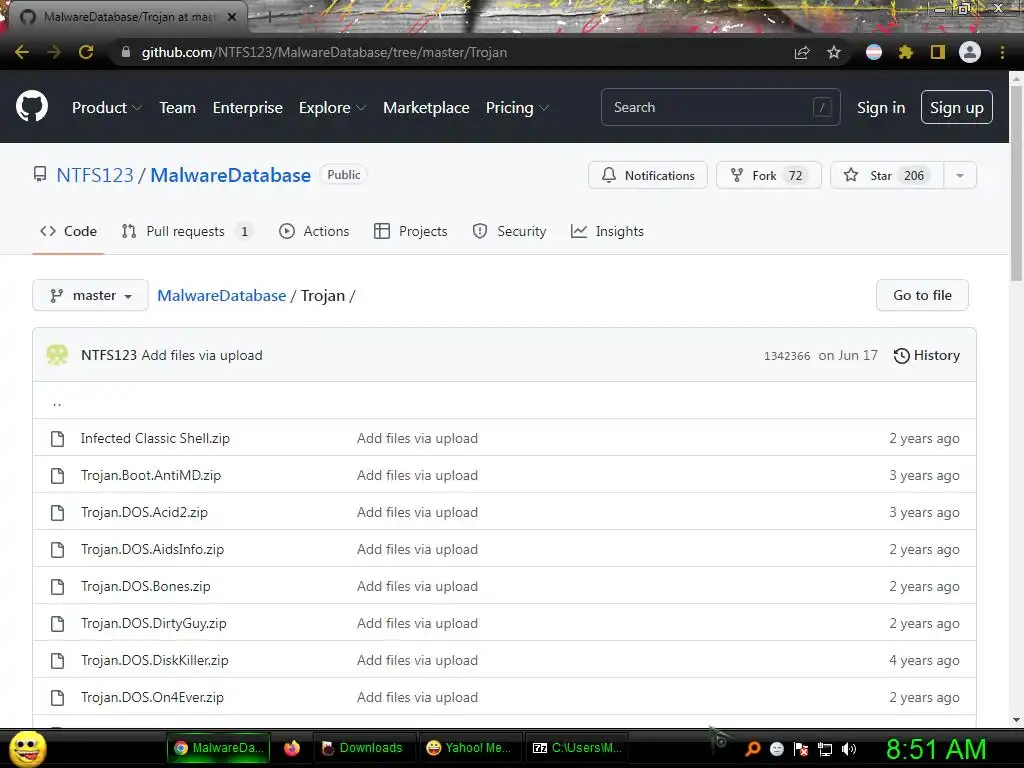Open commit hash 1342366
The image size is (1024, 768).
click(x=787, y=356)
